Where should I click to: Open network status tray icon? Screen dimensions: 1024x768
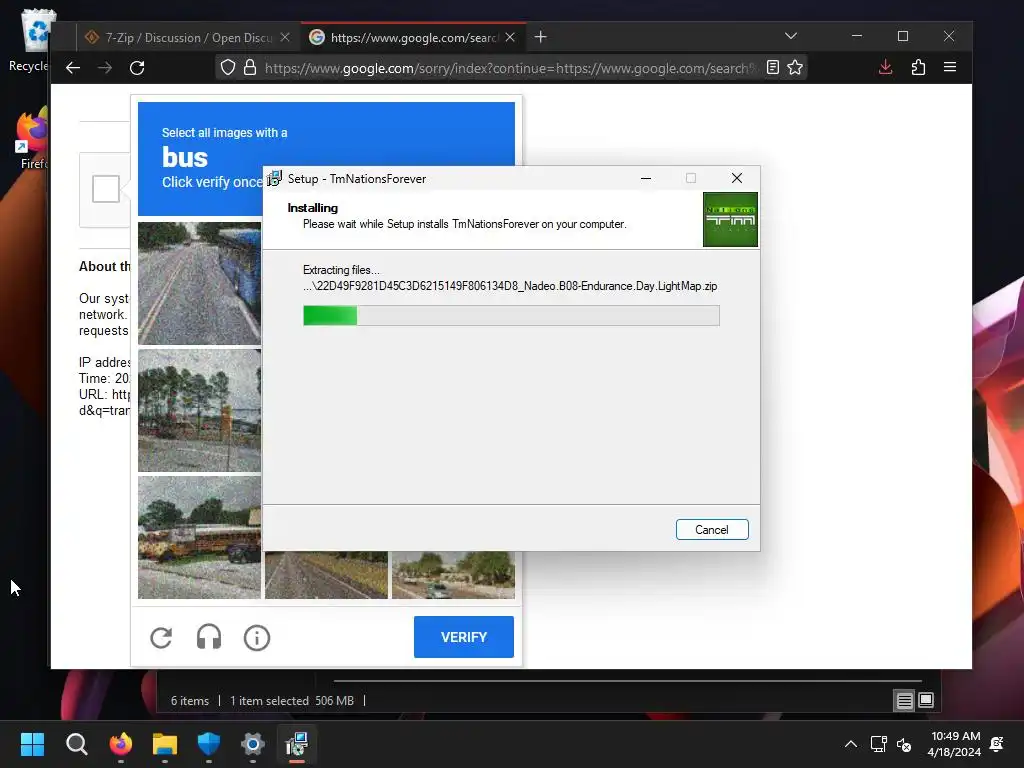coord(878,744)
